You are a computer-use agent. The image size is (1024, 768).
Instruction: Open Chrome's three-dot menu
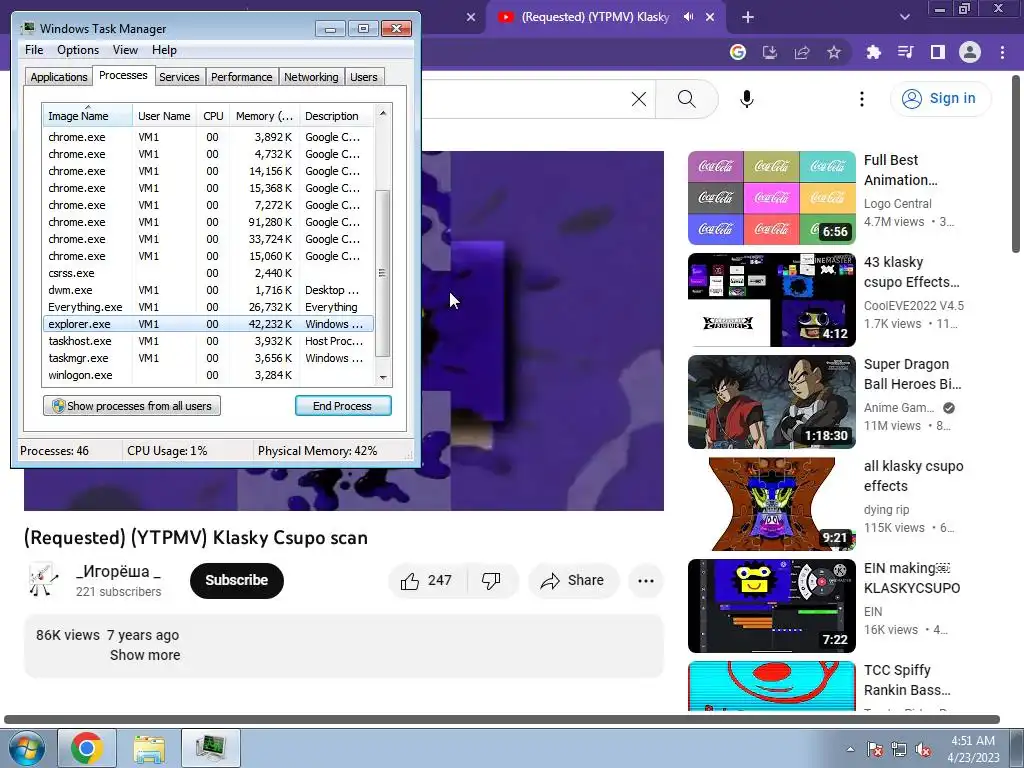tap(1002, 52)
